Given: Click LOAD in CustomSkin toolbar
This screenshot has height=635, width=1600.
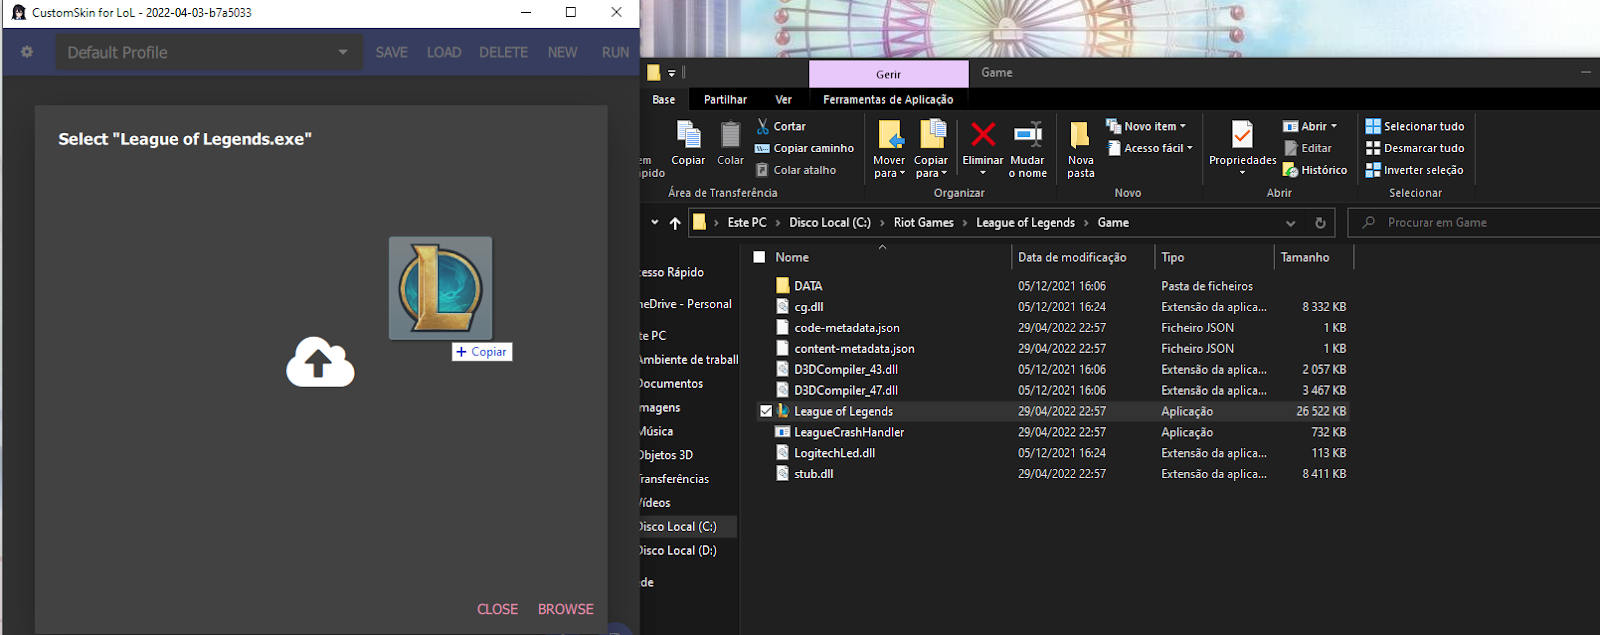Looking at the screenshot, I should pos(444,52).
